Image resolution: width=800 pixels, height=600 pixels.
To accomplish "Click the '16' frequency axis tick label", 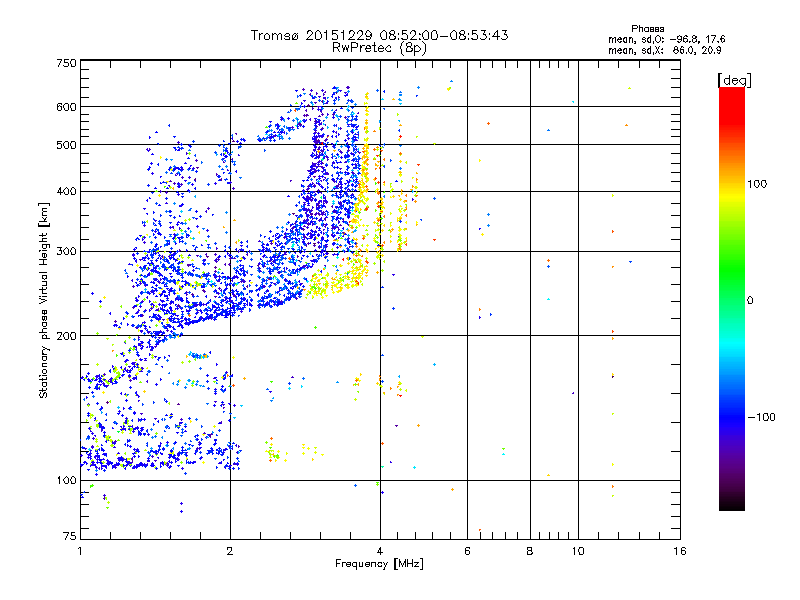I will click(680, 551).
